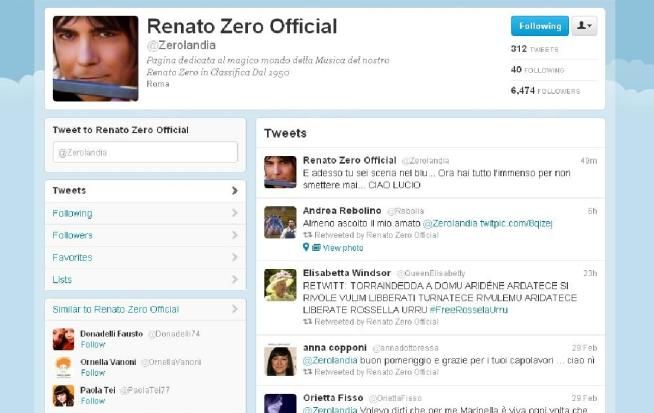
Task: Open the Andrea Rebolino author name
Action: pyautogui.click(x=342, y=211)
